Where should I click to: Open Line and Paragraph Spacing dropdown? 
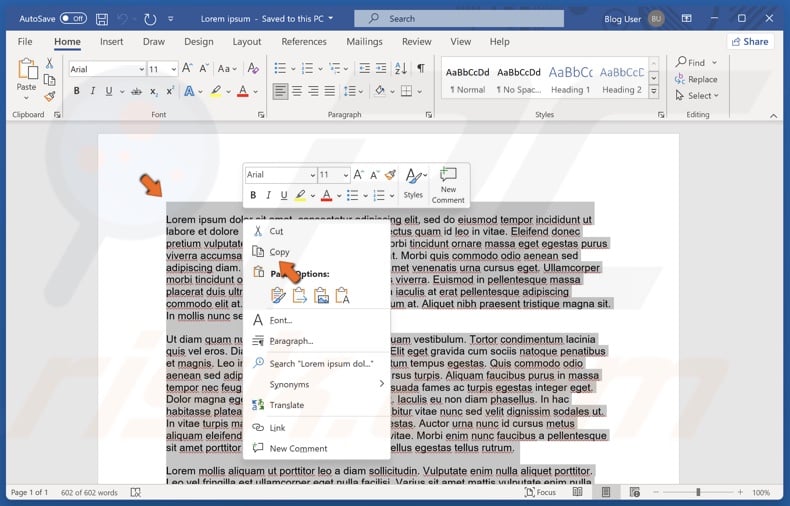[354, 91]
